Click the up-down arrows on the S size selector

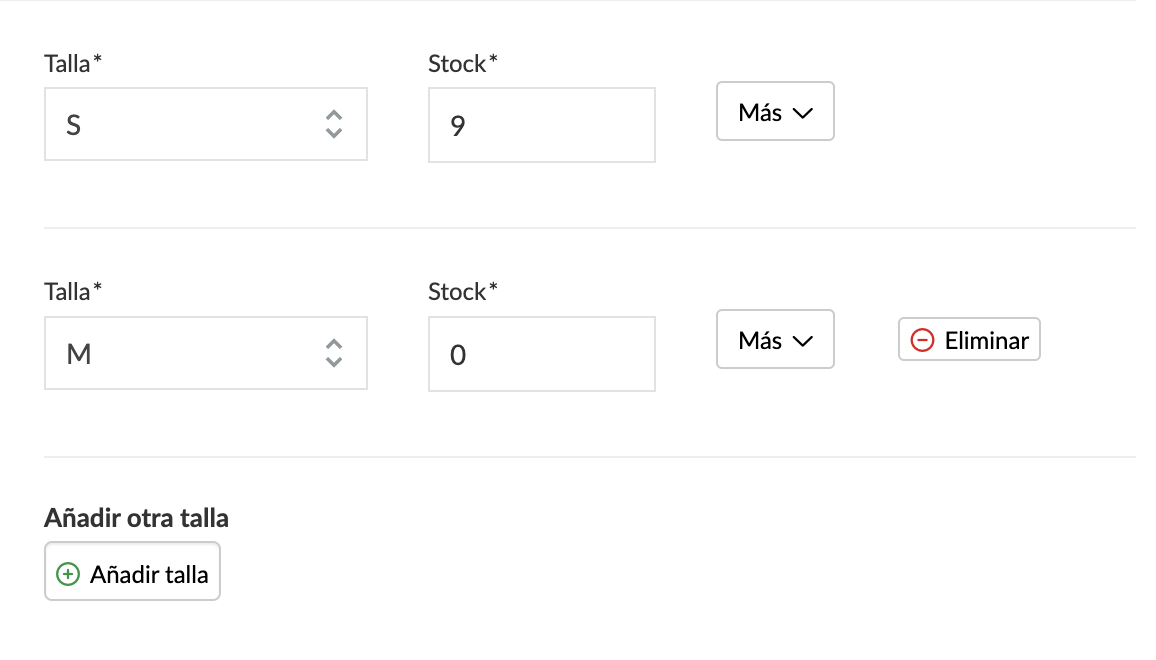click(x=334, y=124)
